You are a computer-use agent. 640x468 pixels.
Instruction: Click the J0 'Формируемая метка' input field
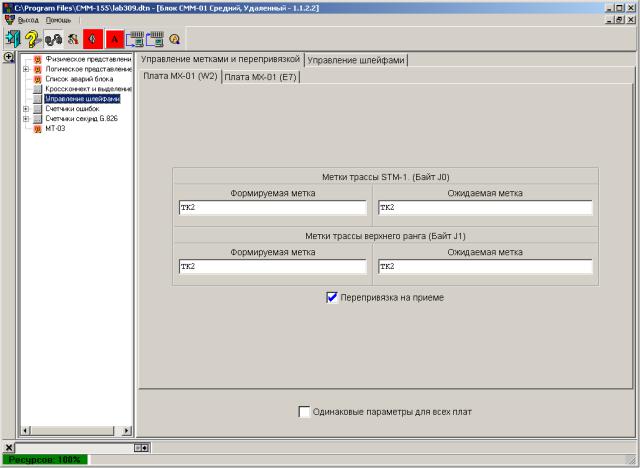click(x=273, y=208)
